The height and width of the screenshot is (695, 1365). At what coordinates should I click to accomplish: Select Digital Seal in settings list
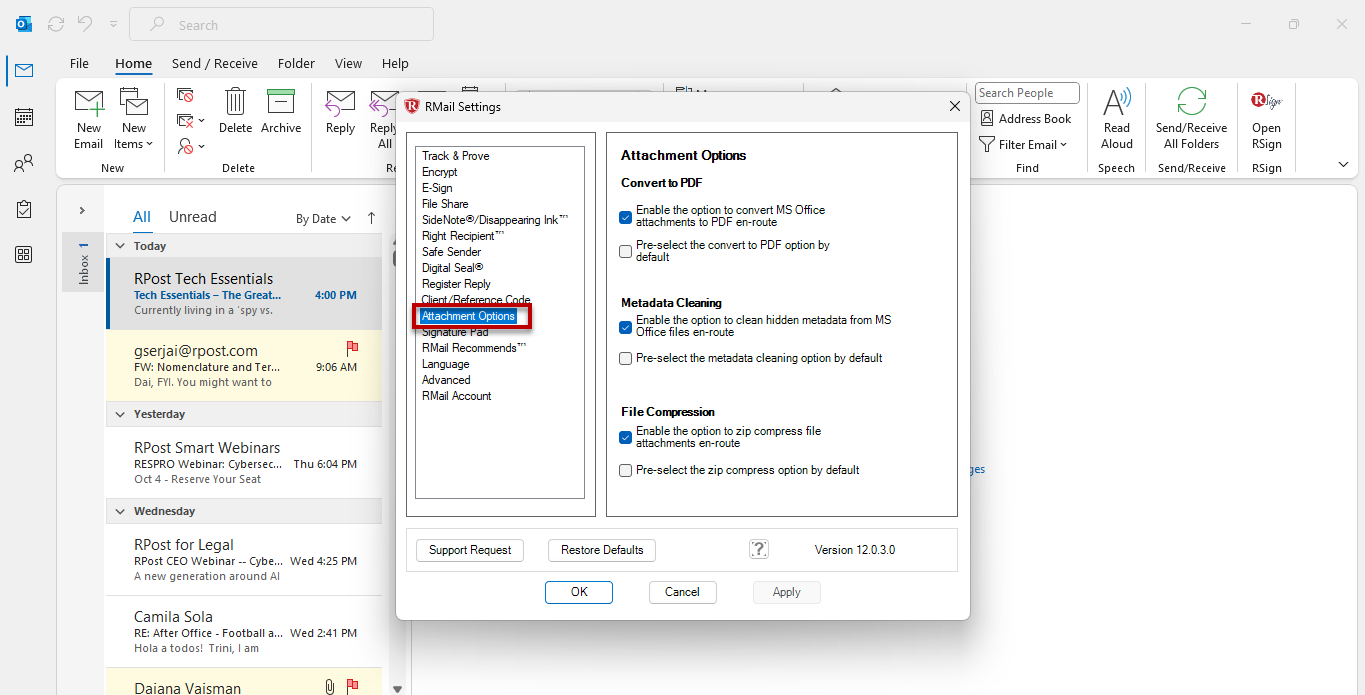(x=453, y=268)
